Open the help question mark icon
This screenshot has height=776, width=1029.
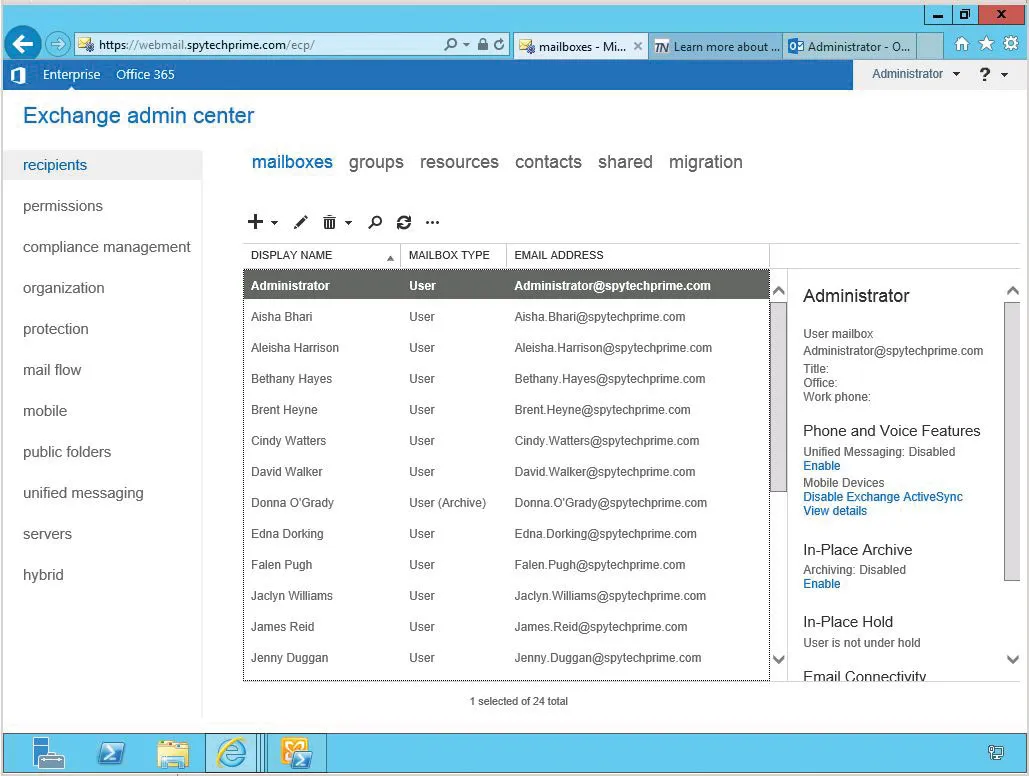tap(984, 74)
